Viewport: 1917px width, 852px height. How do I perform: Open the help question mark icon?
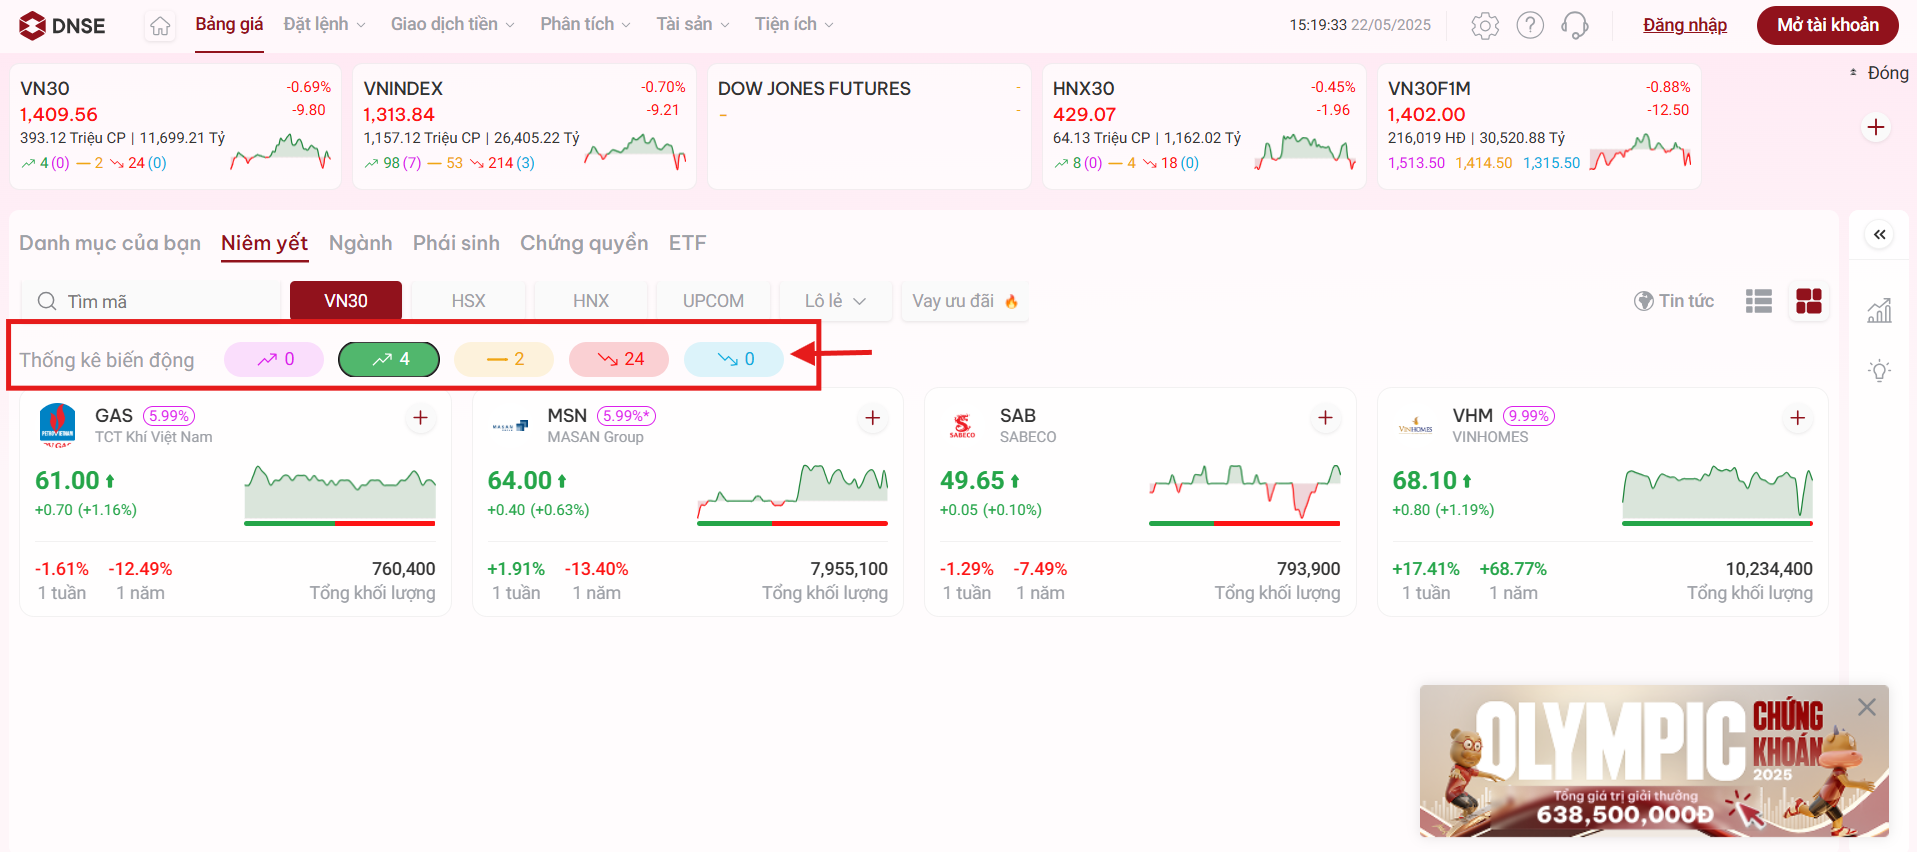tap(1530, 25)
